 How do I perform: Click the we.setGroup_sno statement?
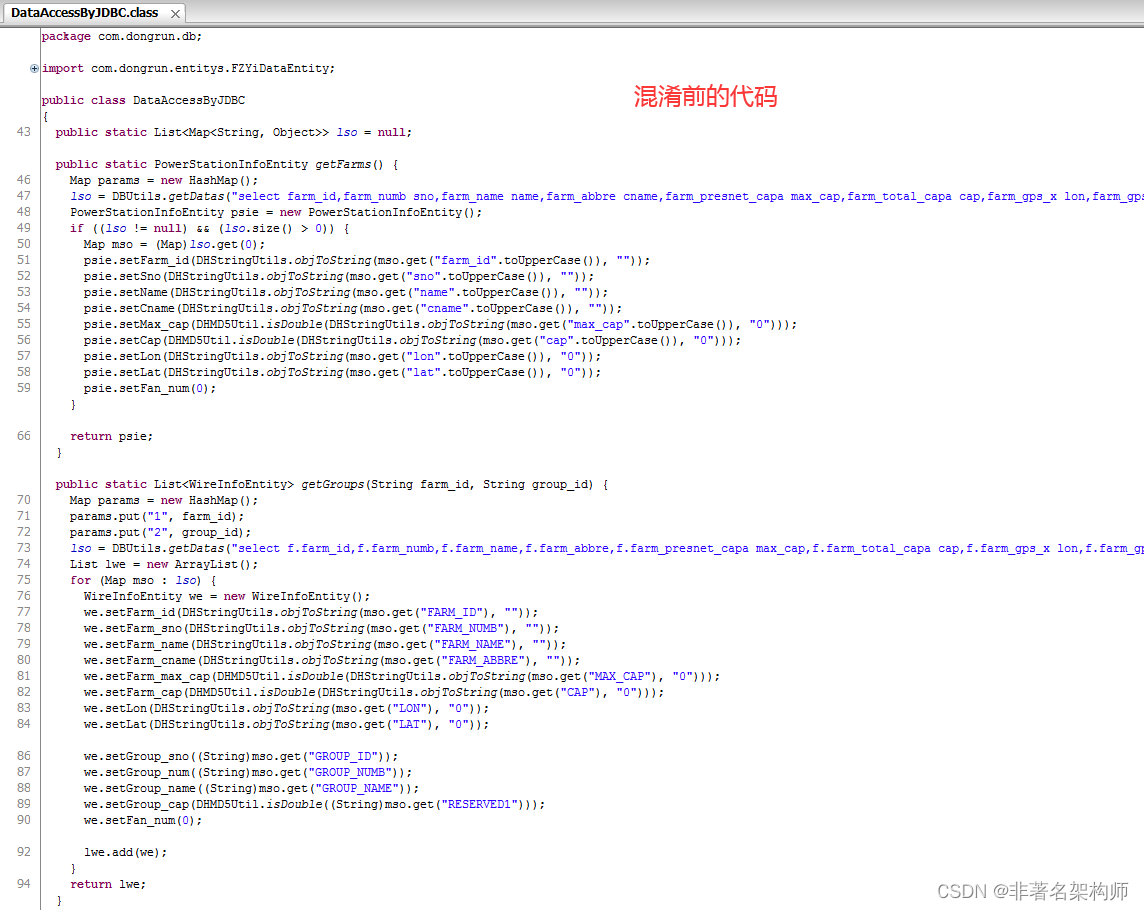coord(241,757)
